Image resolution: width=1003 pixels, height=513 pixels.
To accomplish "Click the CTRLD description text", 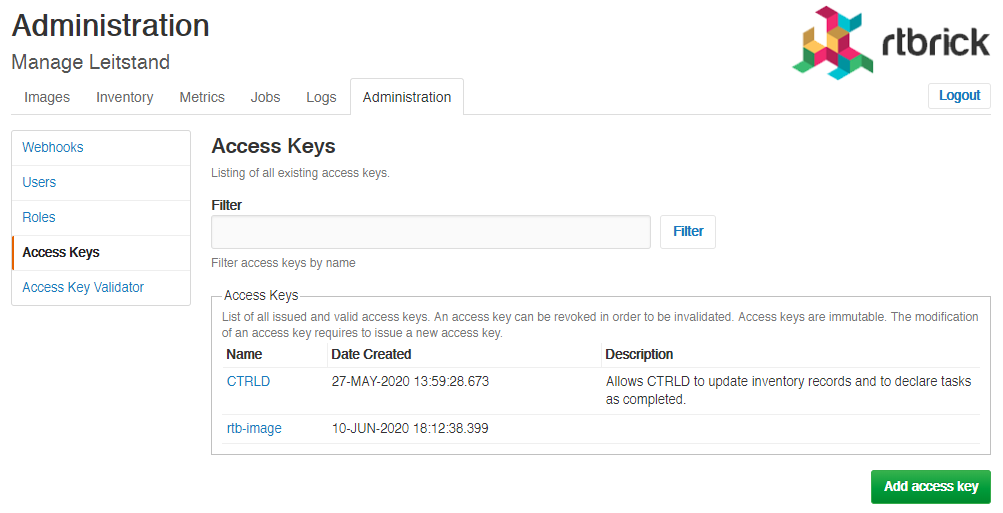I will (x=788, y=390).
